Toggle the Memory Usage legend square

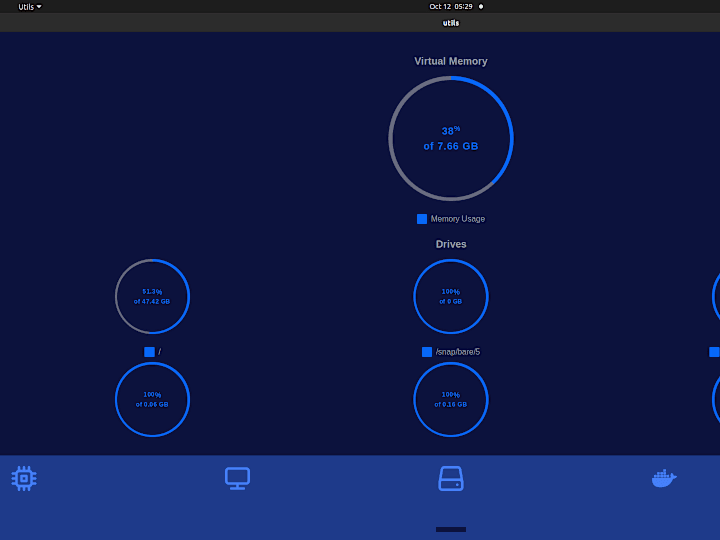point(422,219)
